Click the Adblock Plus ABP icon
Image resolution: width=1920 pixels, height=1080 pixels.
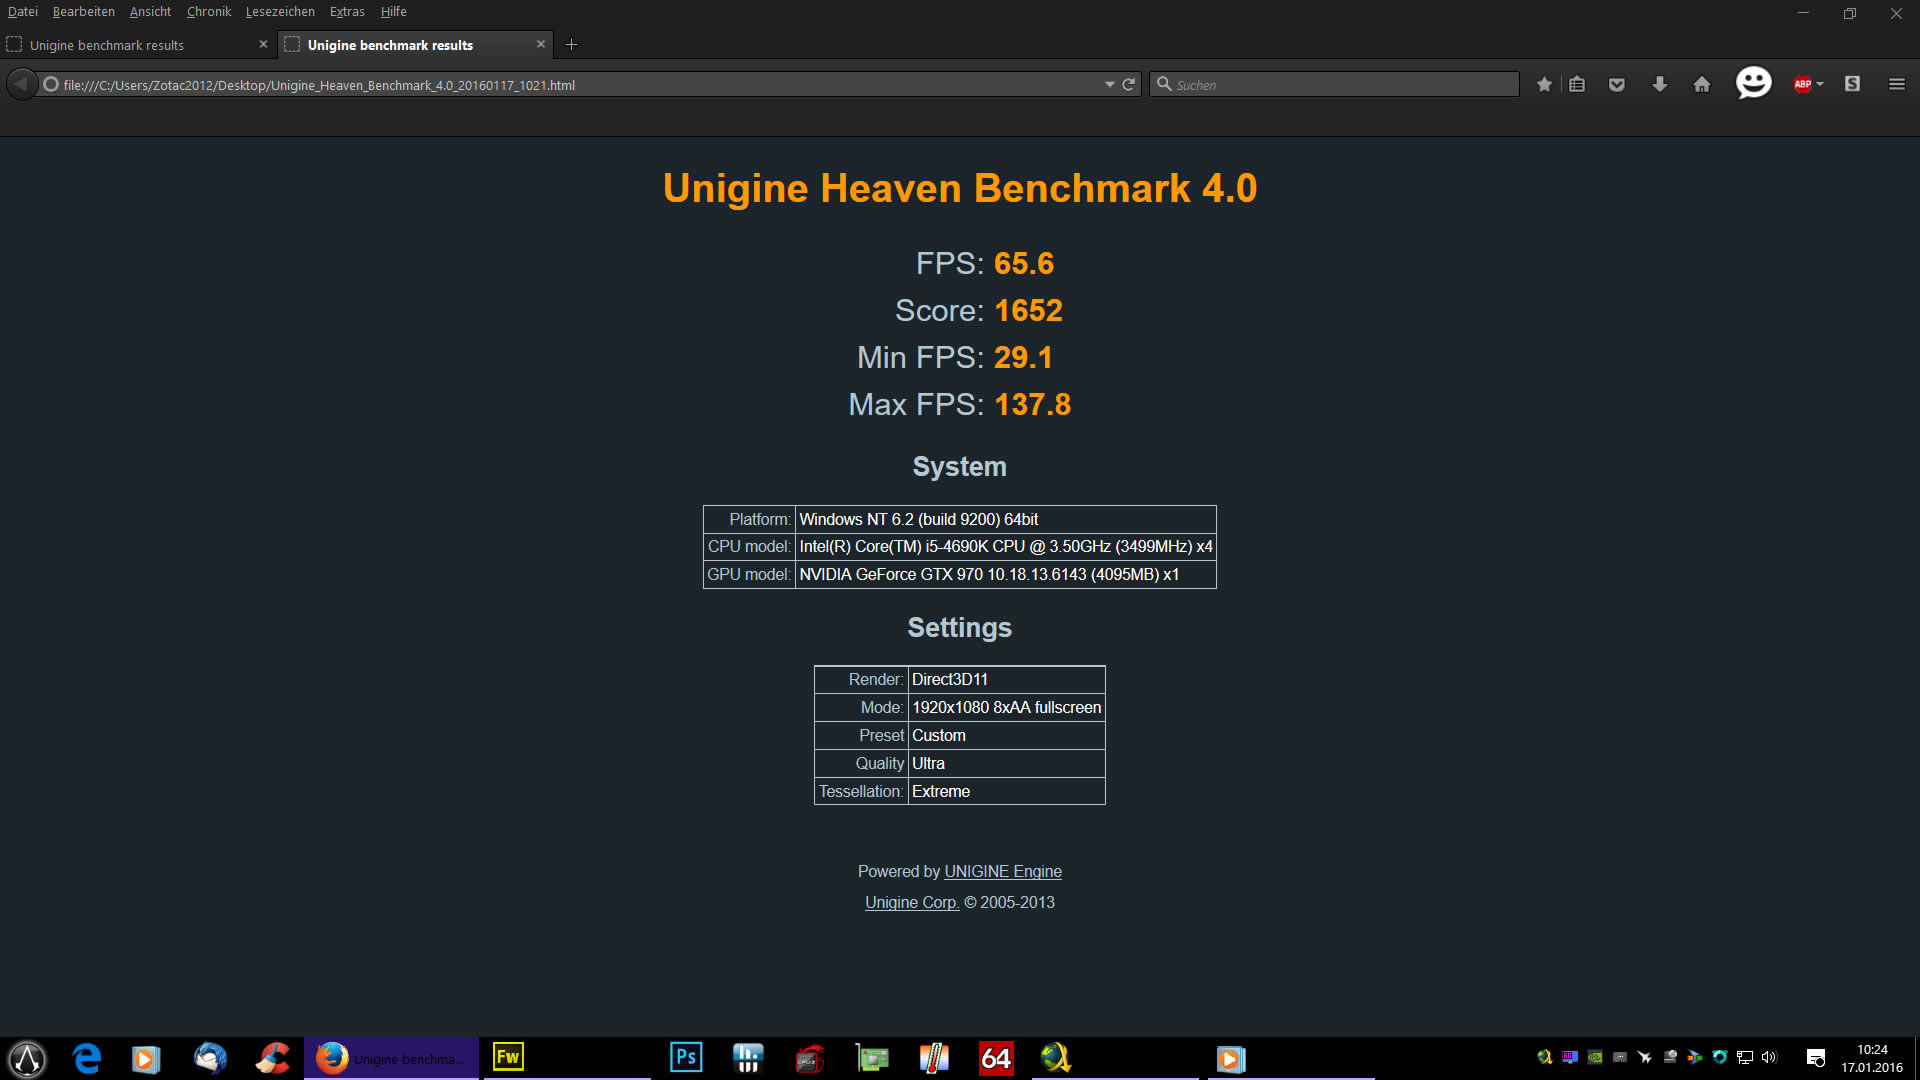(x=1802, y=85)
